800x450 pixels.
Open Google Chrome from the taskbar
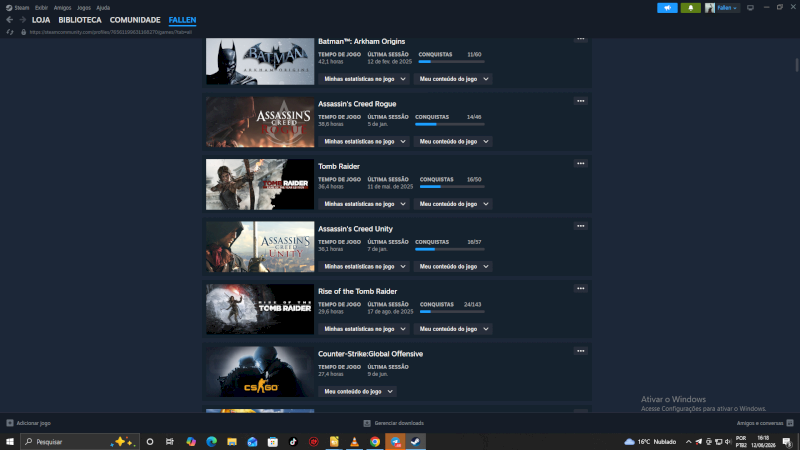pos(375,442)
